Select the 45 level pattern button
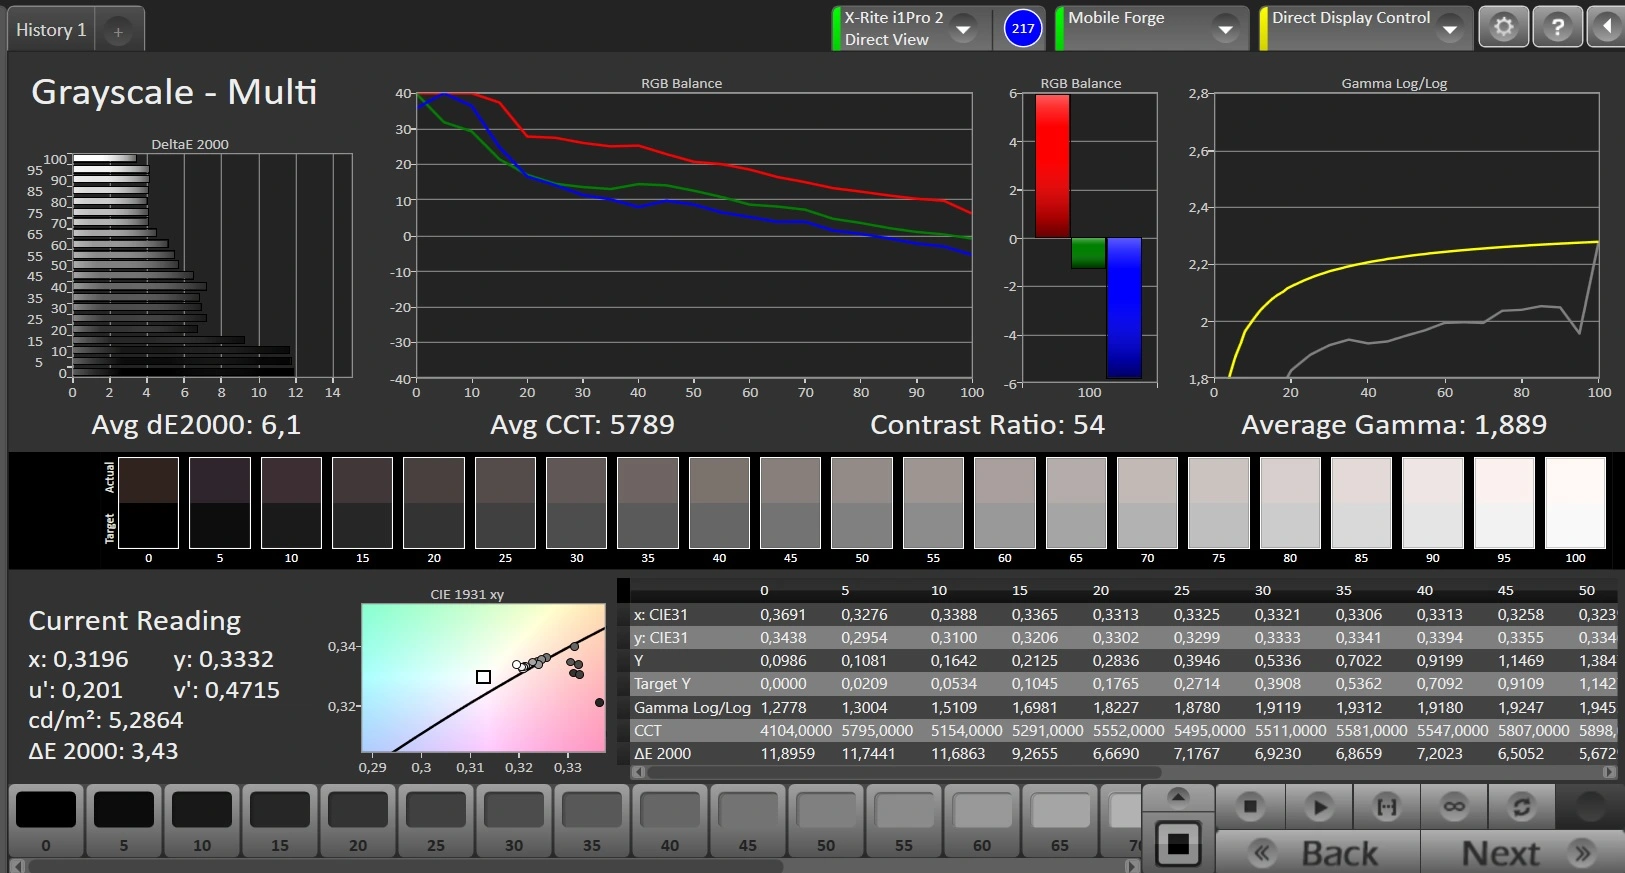Image resolution: width=1625 pixels, height=873 pixels. (748, 822)
